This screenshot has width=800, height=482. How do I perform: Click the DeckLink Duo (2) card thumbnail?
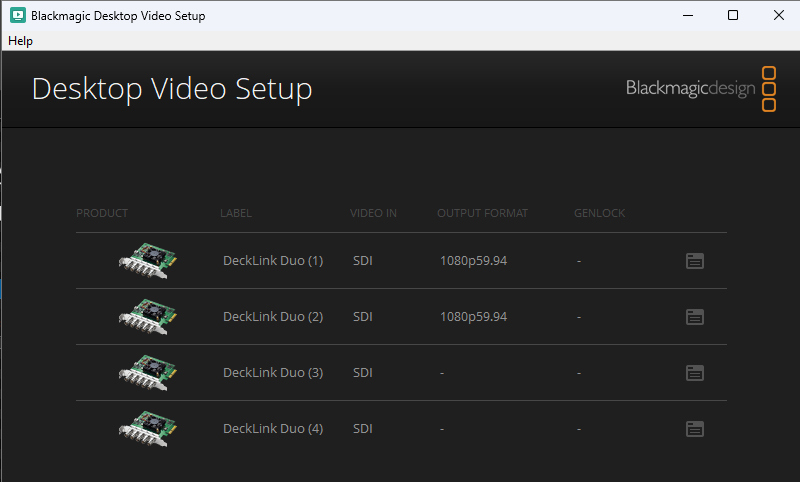(x=147, y=317)
